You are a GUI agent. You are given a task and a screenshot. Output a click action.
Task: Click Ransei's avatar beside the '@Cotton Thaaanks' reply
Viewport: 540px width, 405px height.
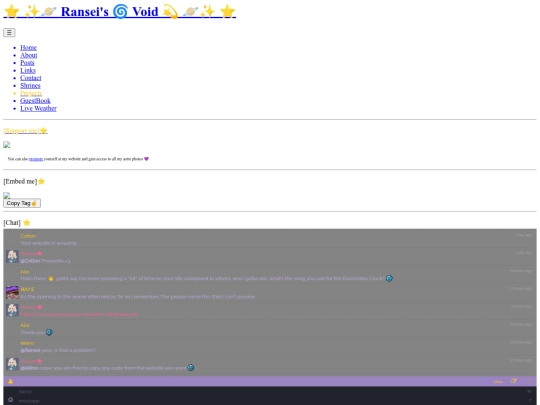point(12,257)
